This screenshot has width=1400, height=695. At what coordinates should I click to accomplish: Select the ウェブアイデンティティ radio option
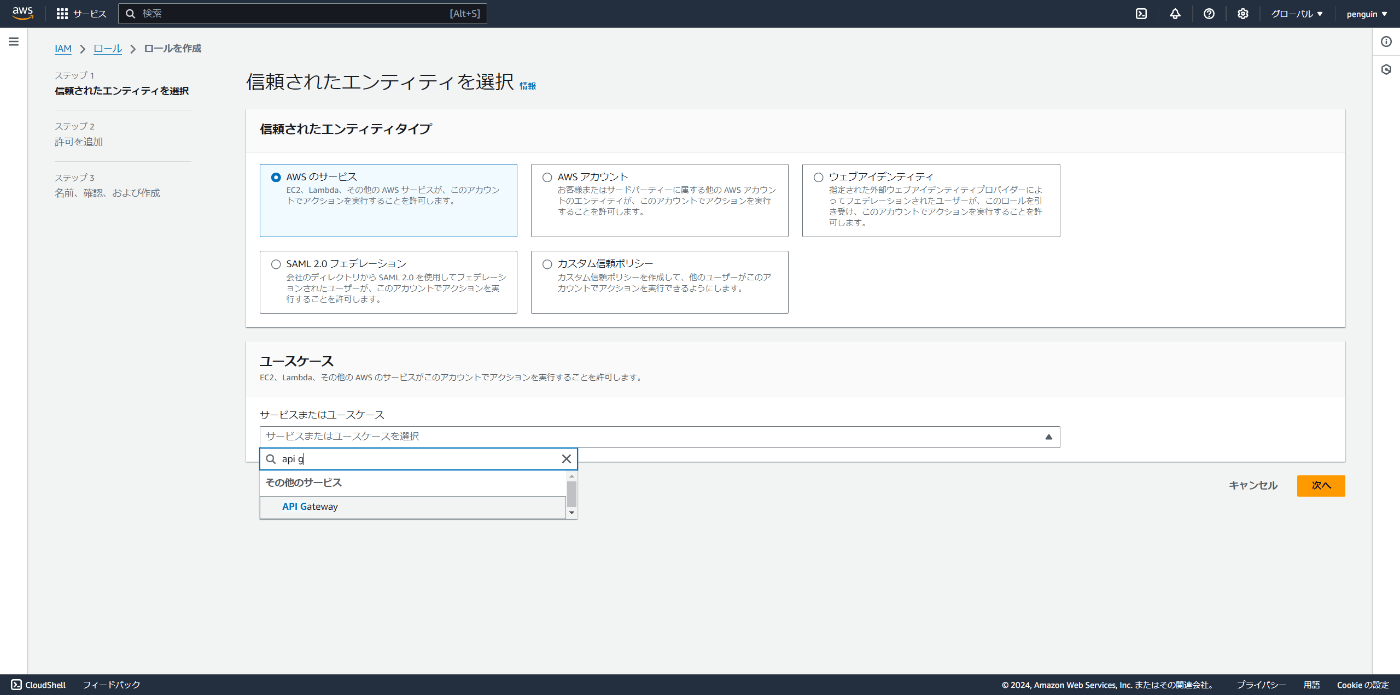click(x=818, y=177)
